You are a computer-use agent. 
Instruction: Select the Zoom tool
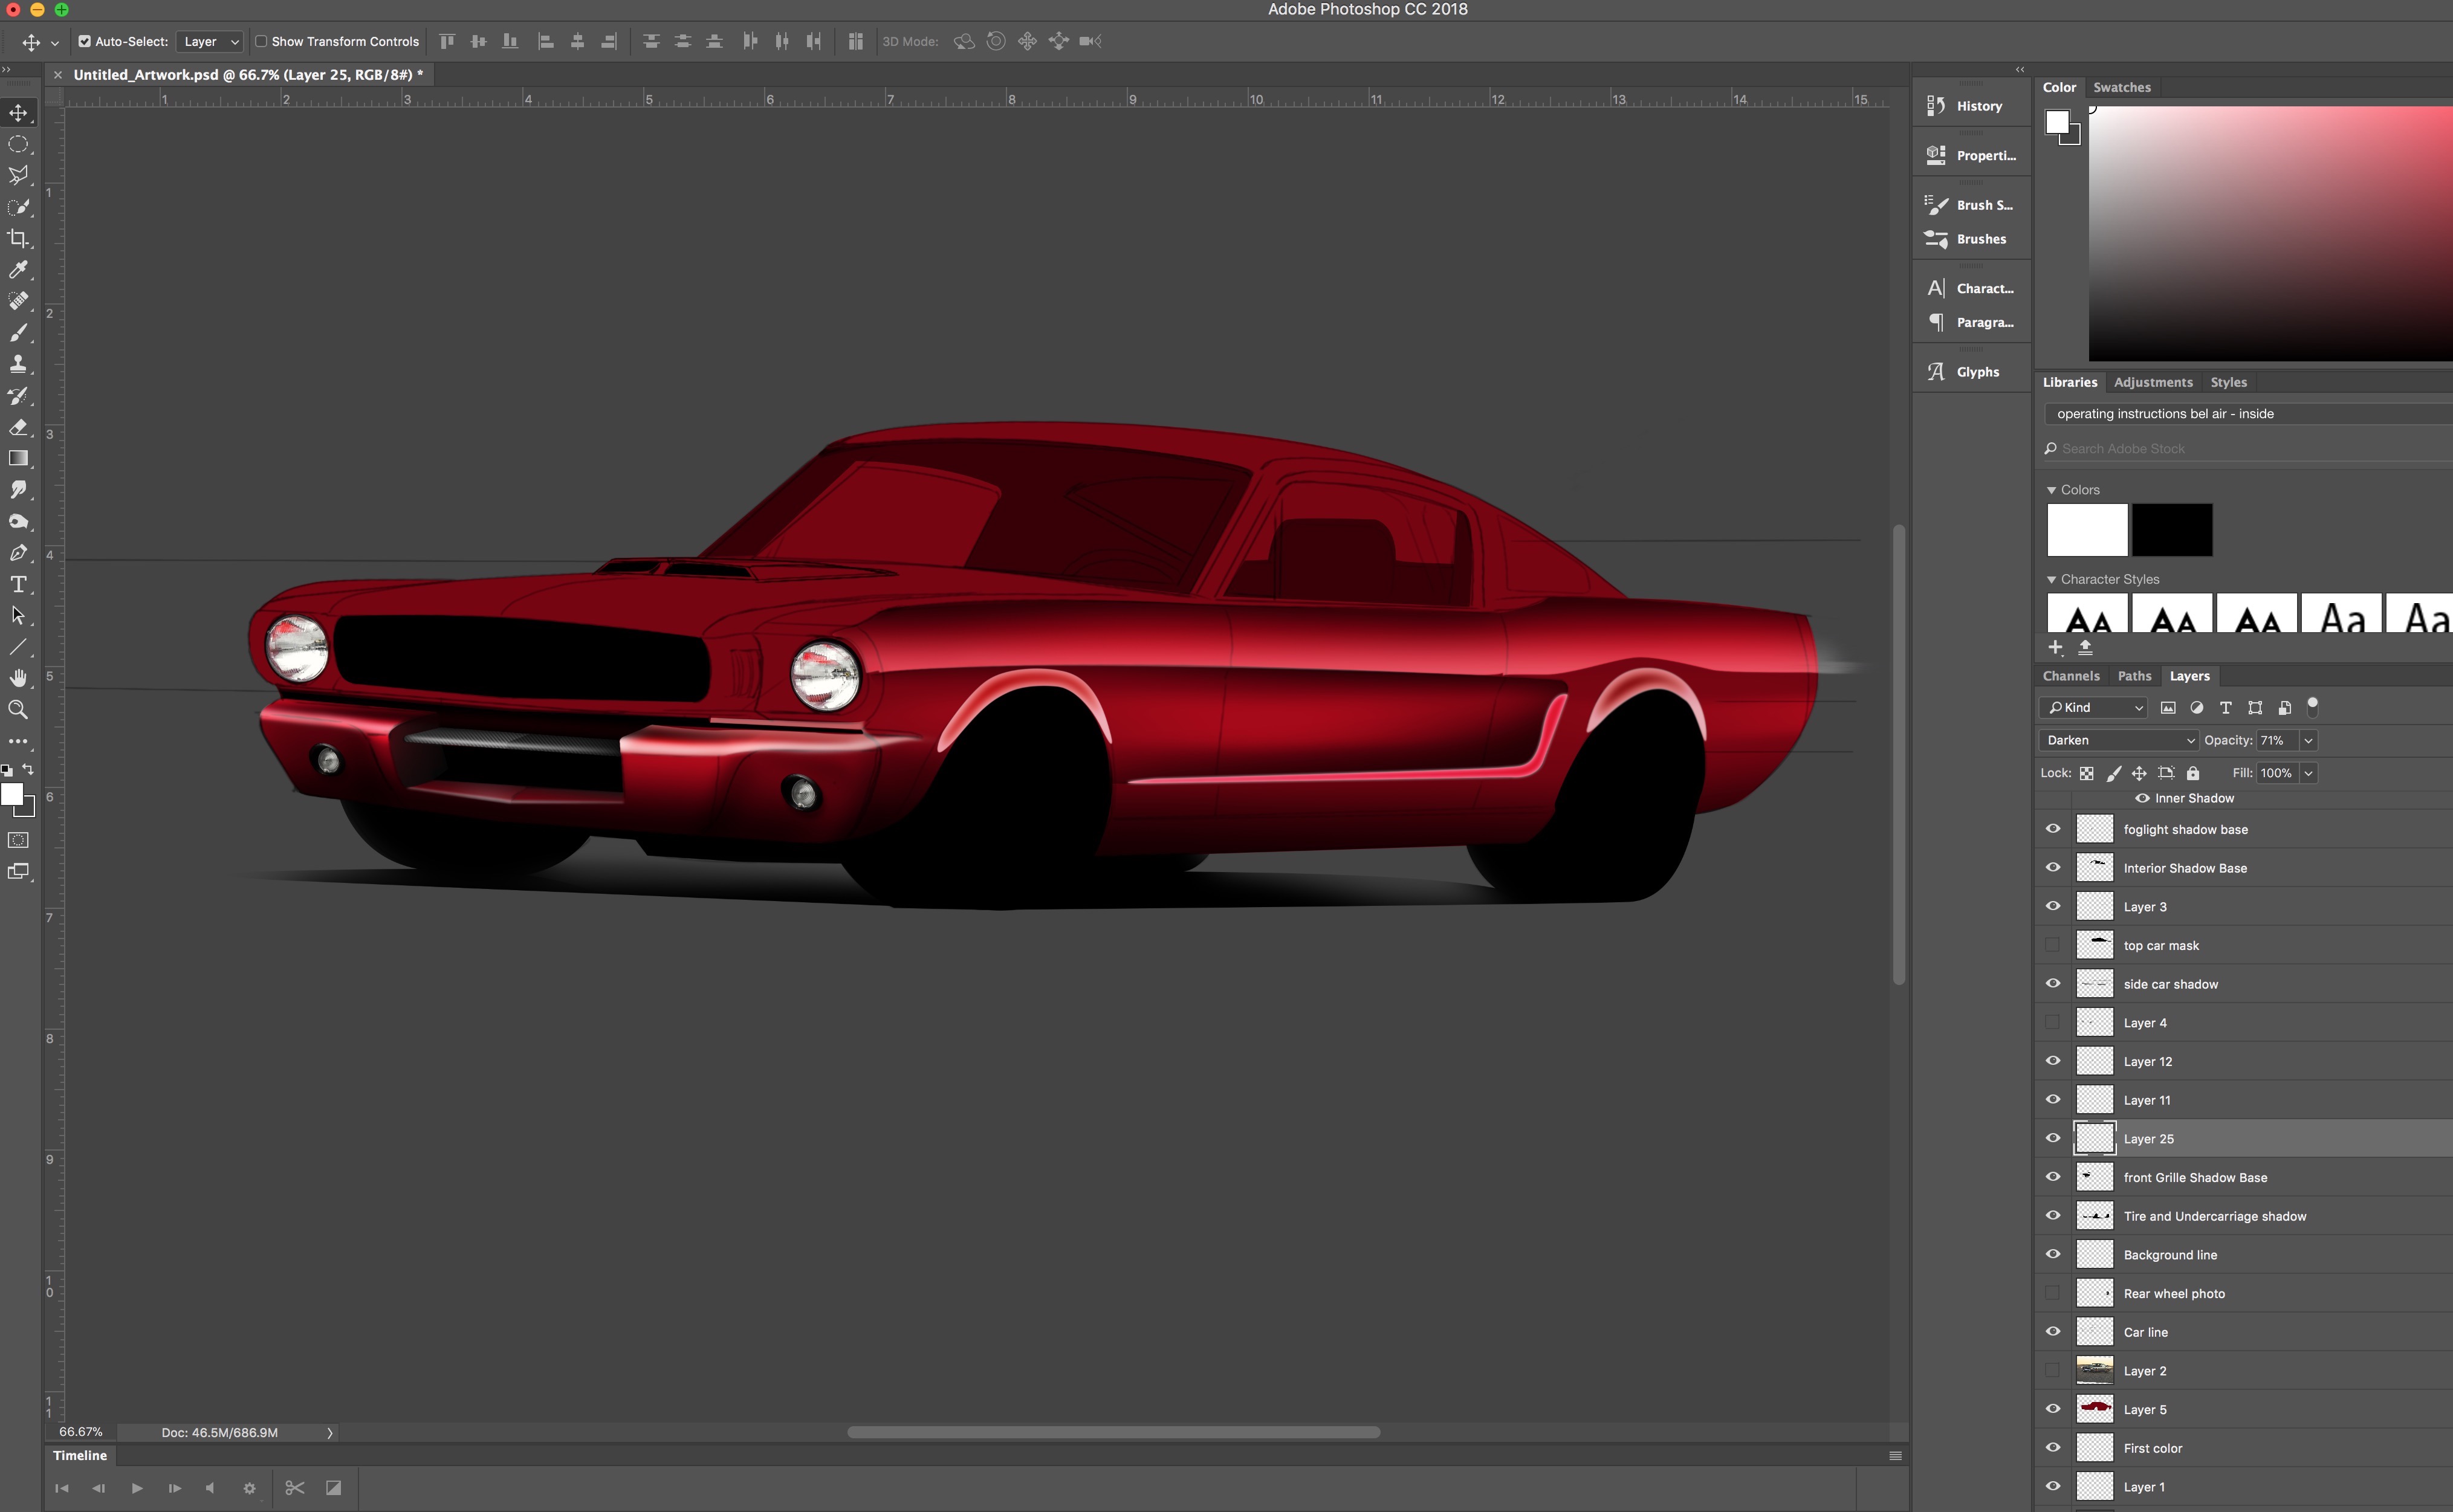point(18,710)
